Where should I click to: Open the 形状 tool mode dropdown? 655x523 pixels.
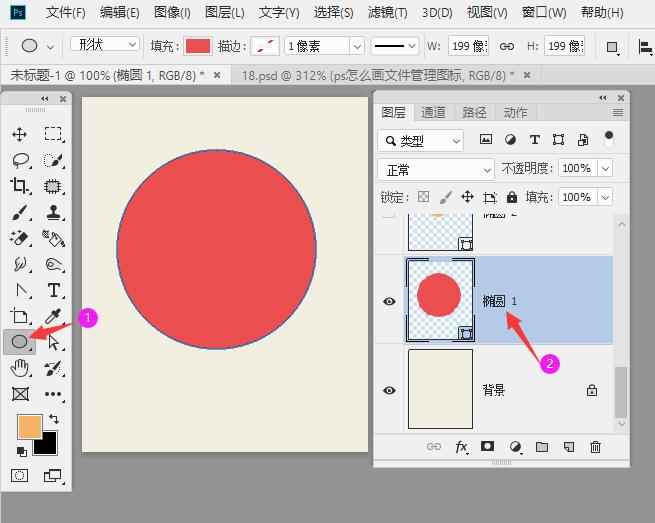click(105, 45)
